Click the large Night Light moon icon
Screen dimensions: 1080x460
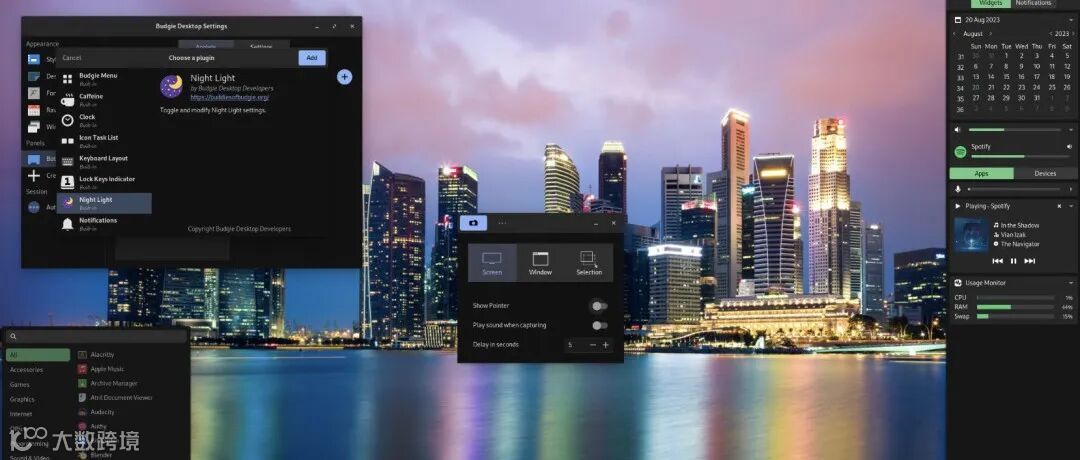coord(172,86)
